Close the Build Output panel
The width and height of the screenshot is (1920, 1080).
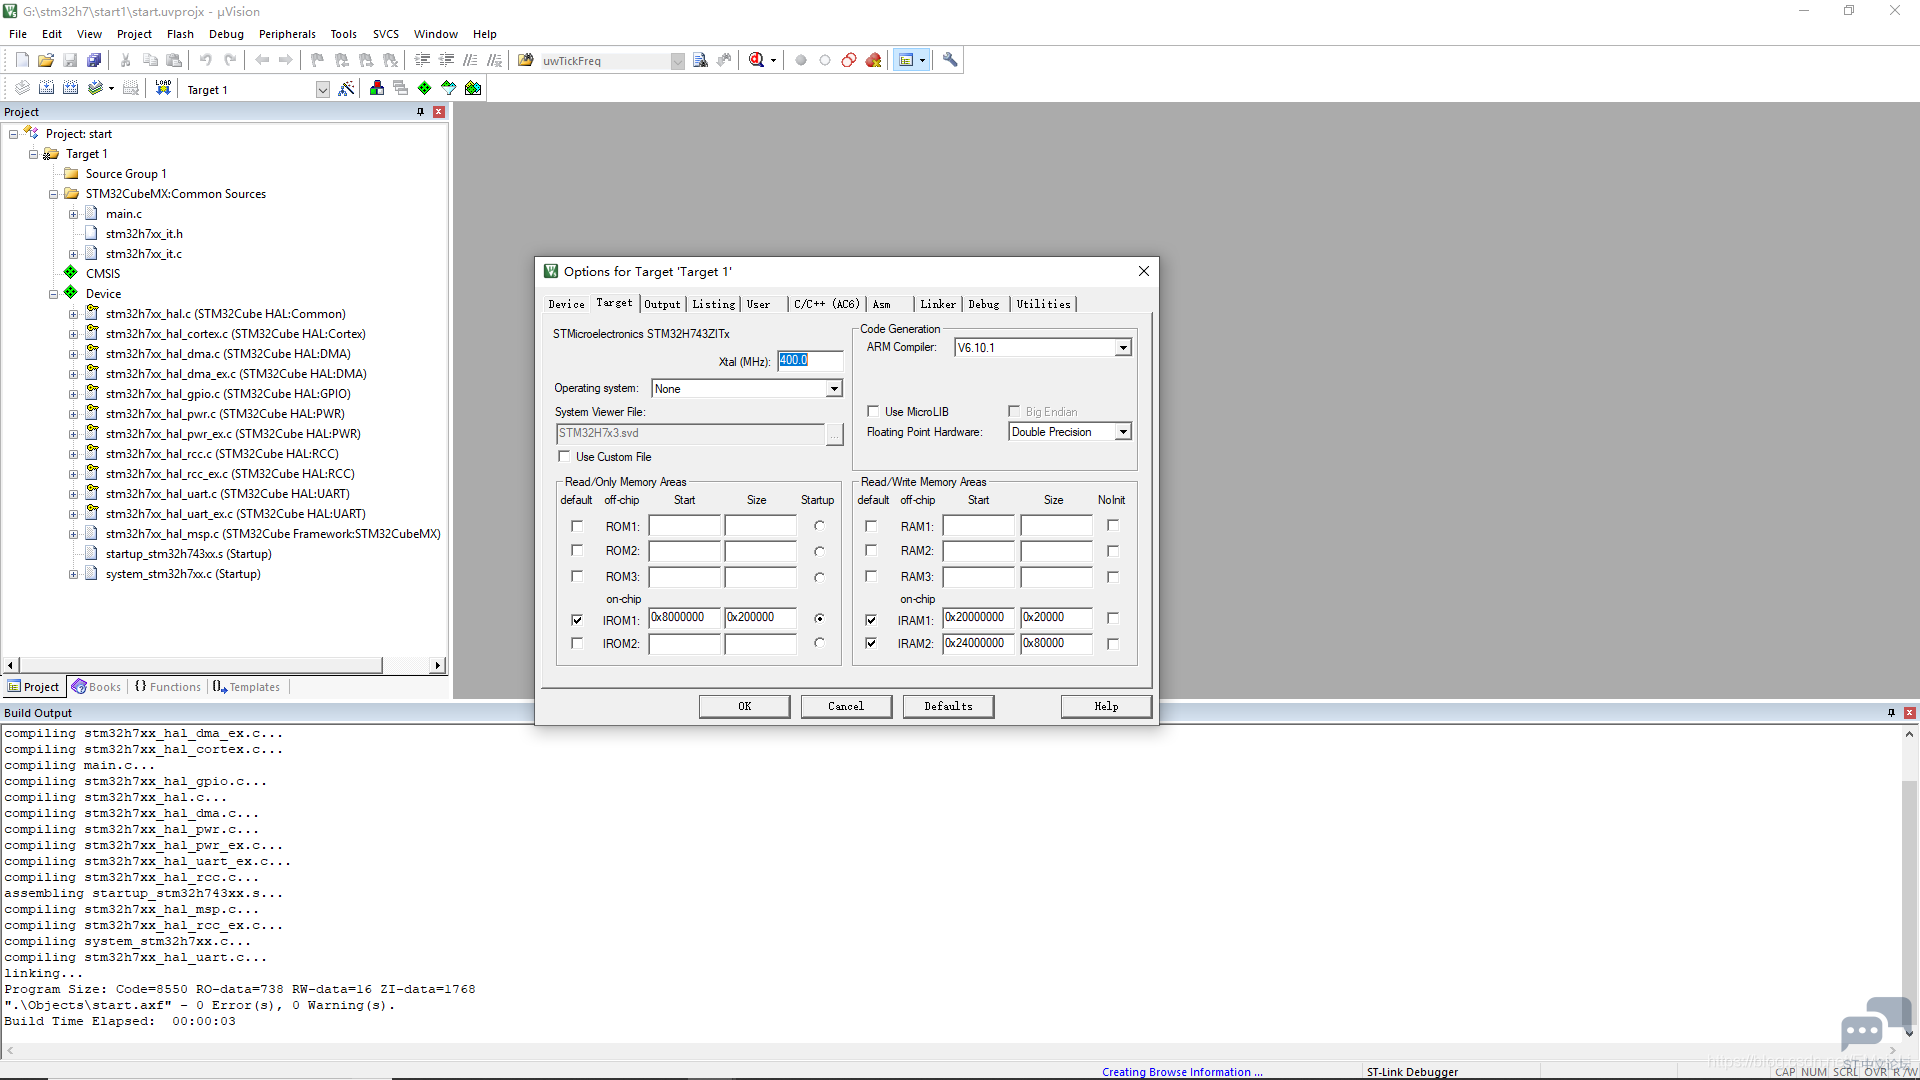pos(1910,713)
